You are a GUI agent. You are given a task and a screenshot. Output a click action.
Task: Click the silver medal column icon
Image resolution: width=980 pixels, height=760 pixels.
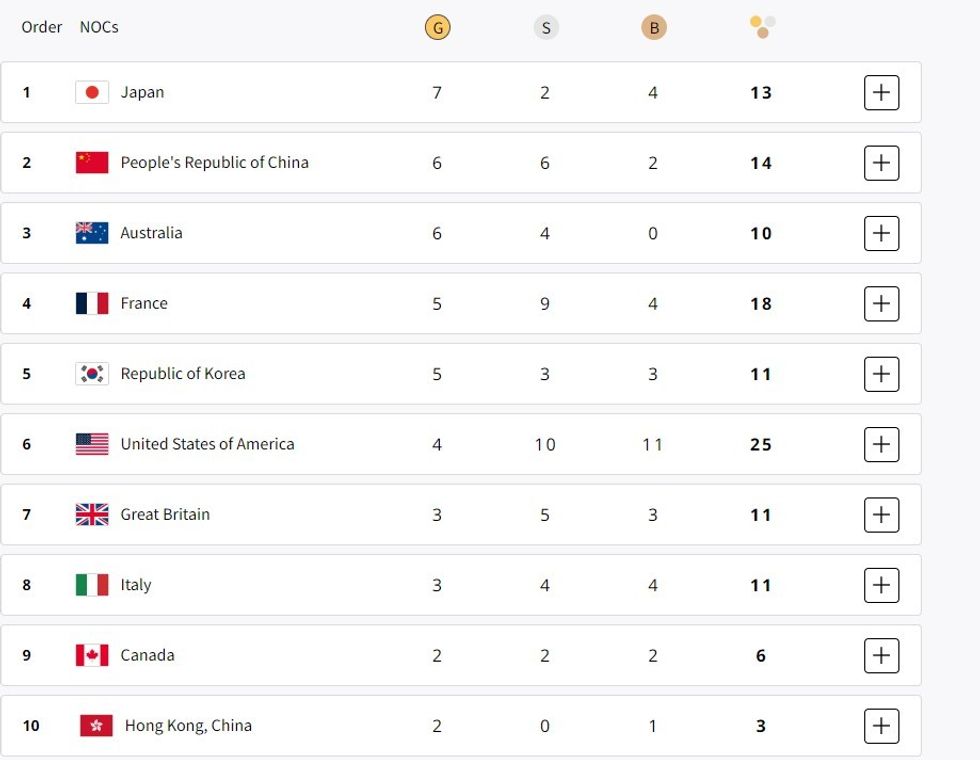tap(545, 28)
